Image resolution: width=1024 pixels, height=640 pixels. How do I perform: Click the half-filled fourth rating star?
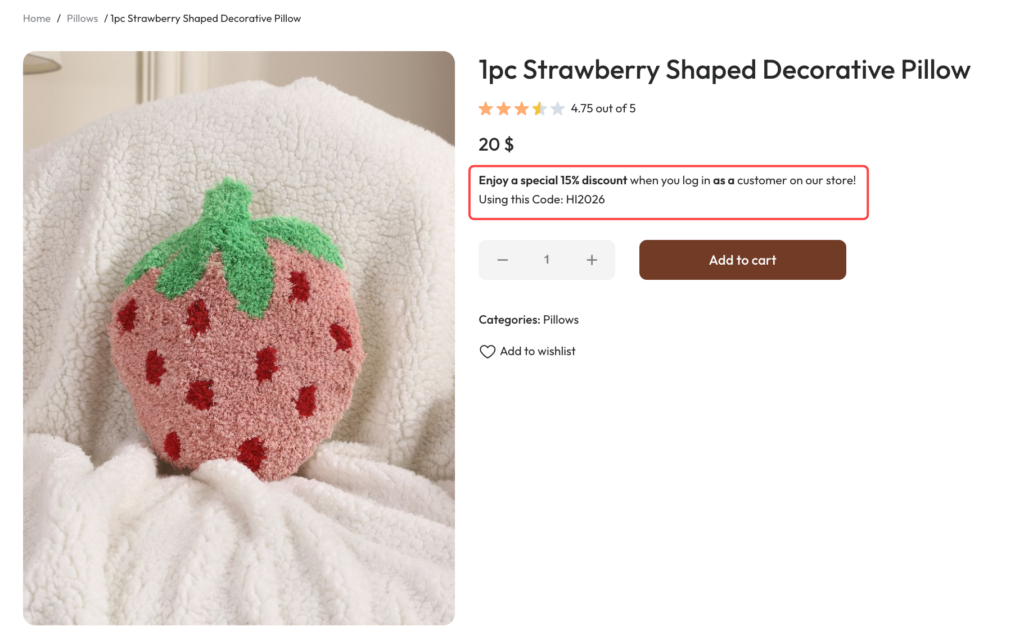click(539, 108)
